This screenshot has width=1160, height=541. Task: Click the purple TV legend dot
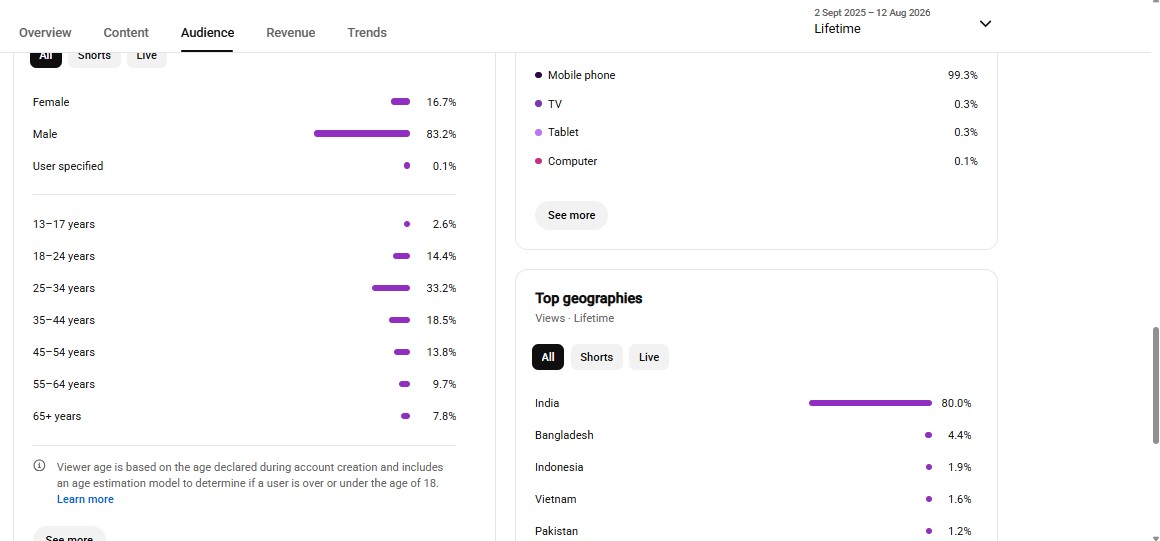[538, 104]
